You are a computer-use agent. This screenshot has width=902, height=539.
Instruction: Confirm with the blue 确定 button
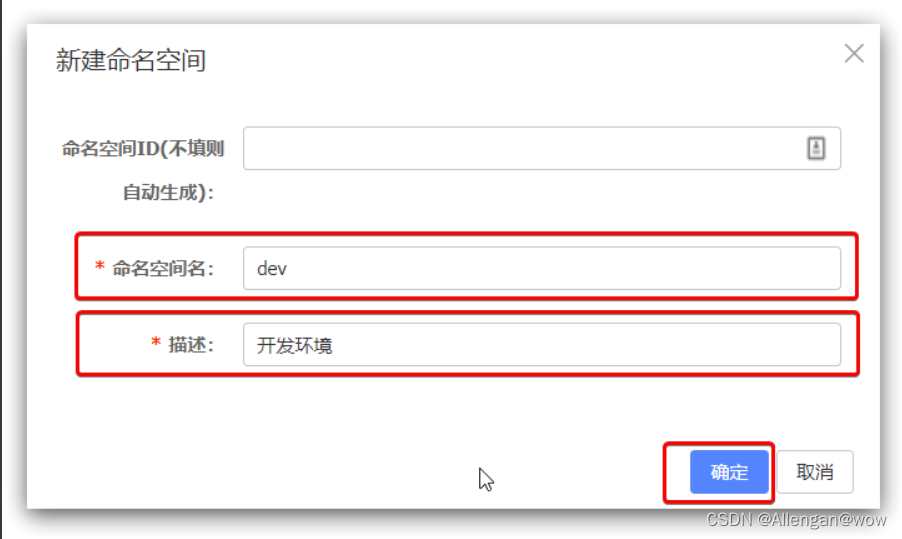729,472
